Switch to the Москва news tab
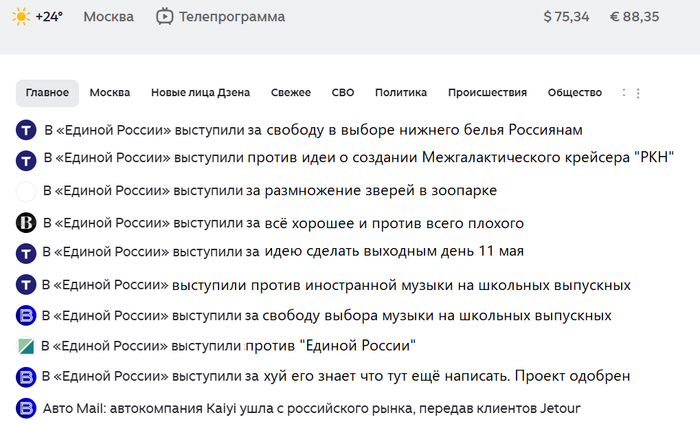 tap(110, 93)
